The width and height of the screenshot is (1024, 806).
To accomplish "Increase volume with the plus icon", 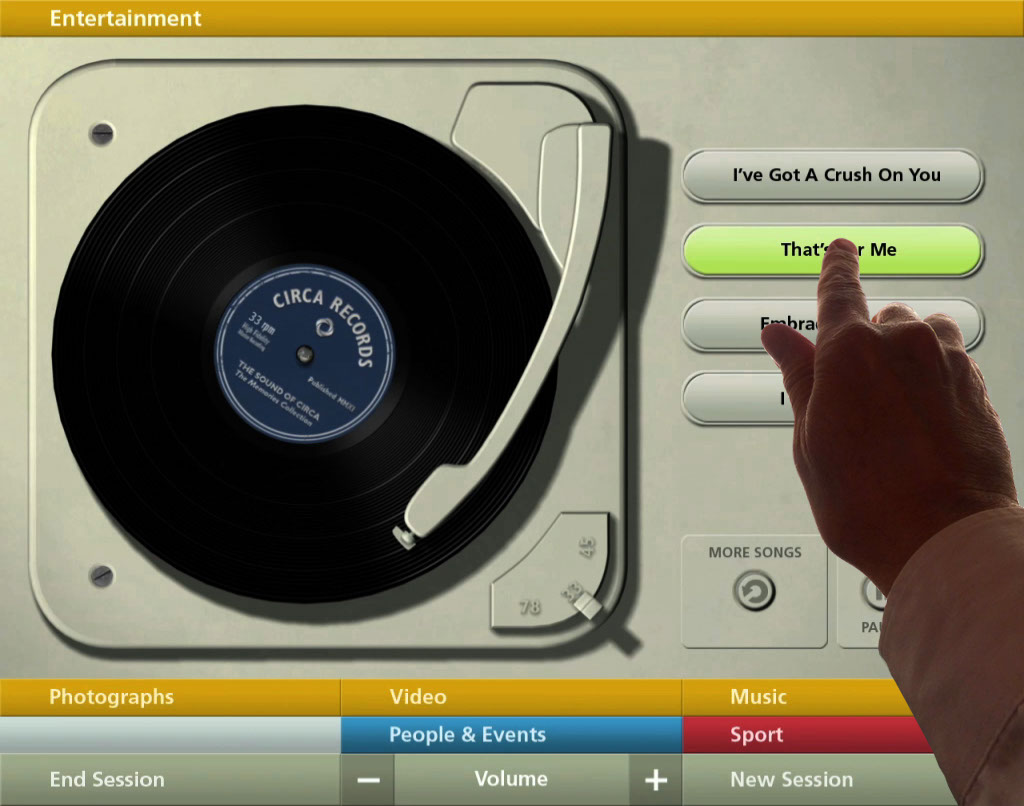I will [x=655, y=780].
